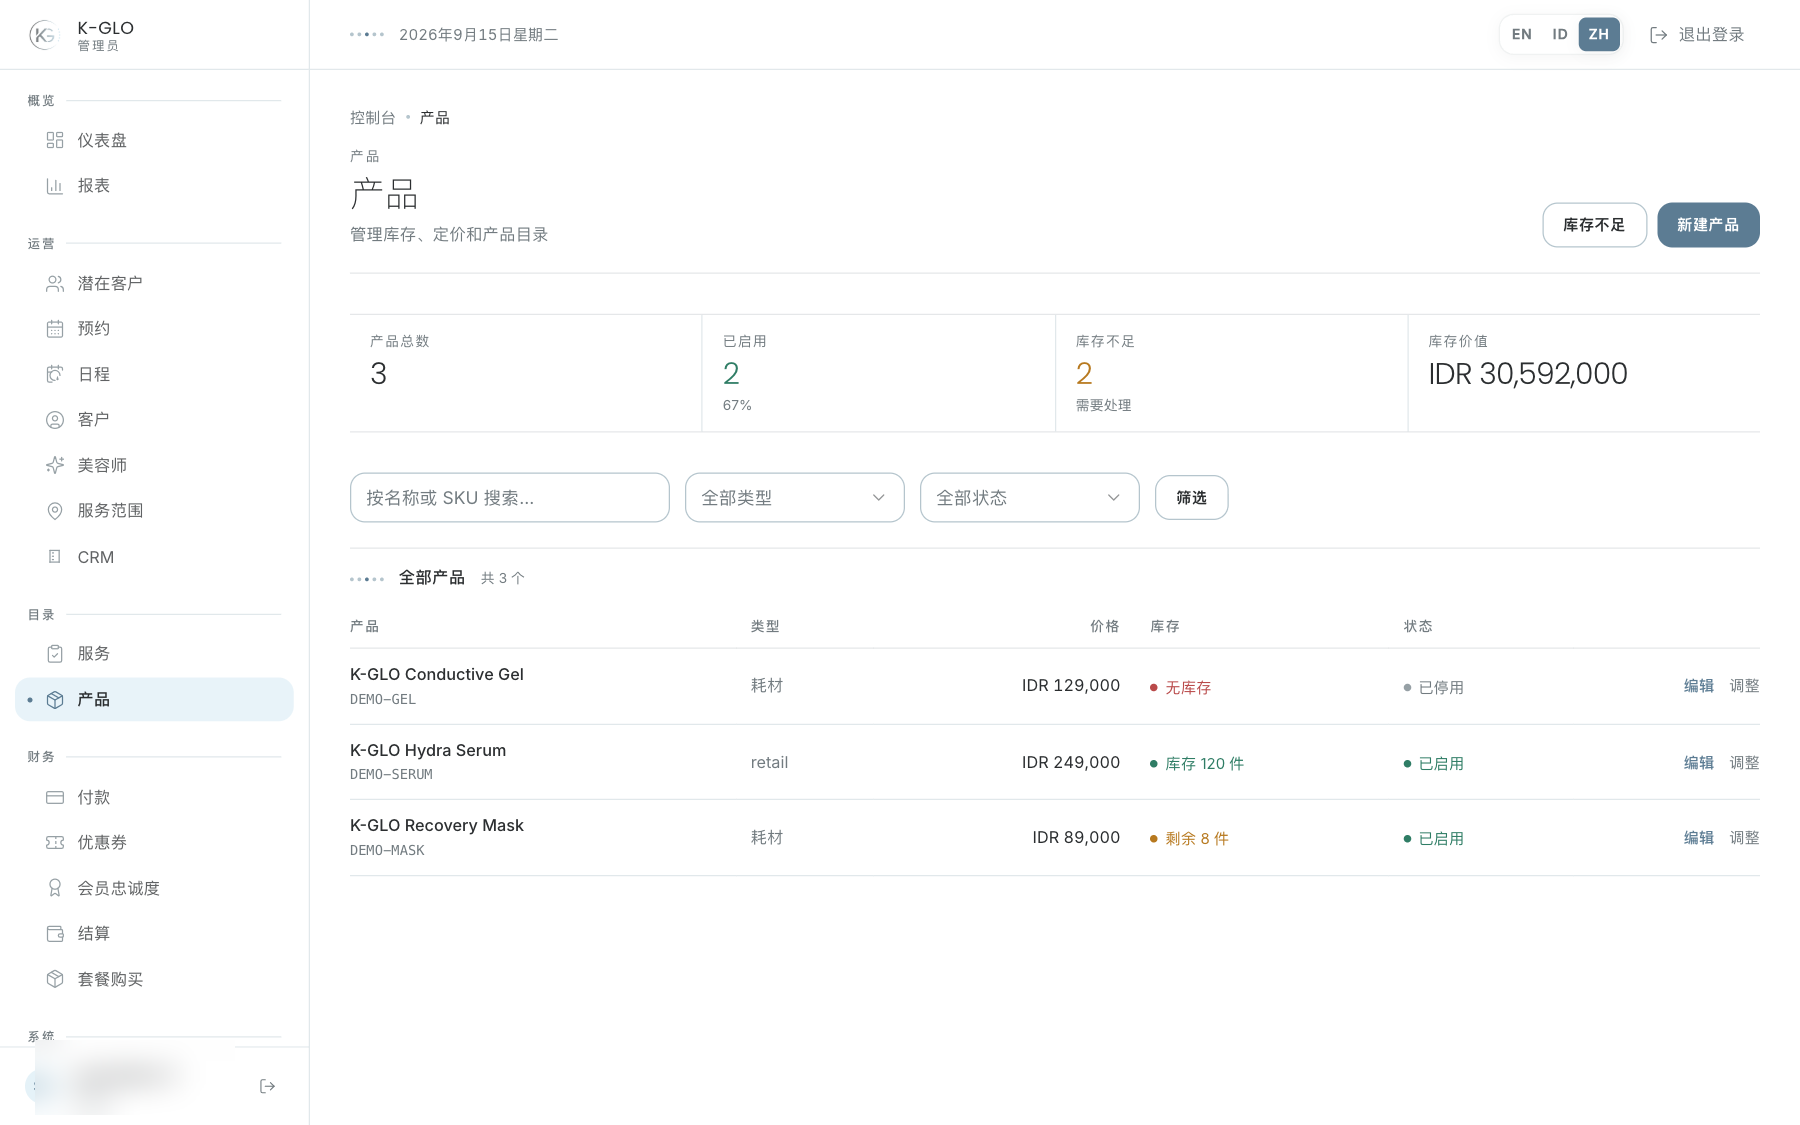Click the 库存不足 button
The image size is (1800, 1125).
[1594, 225]
